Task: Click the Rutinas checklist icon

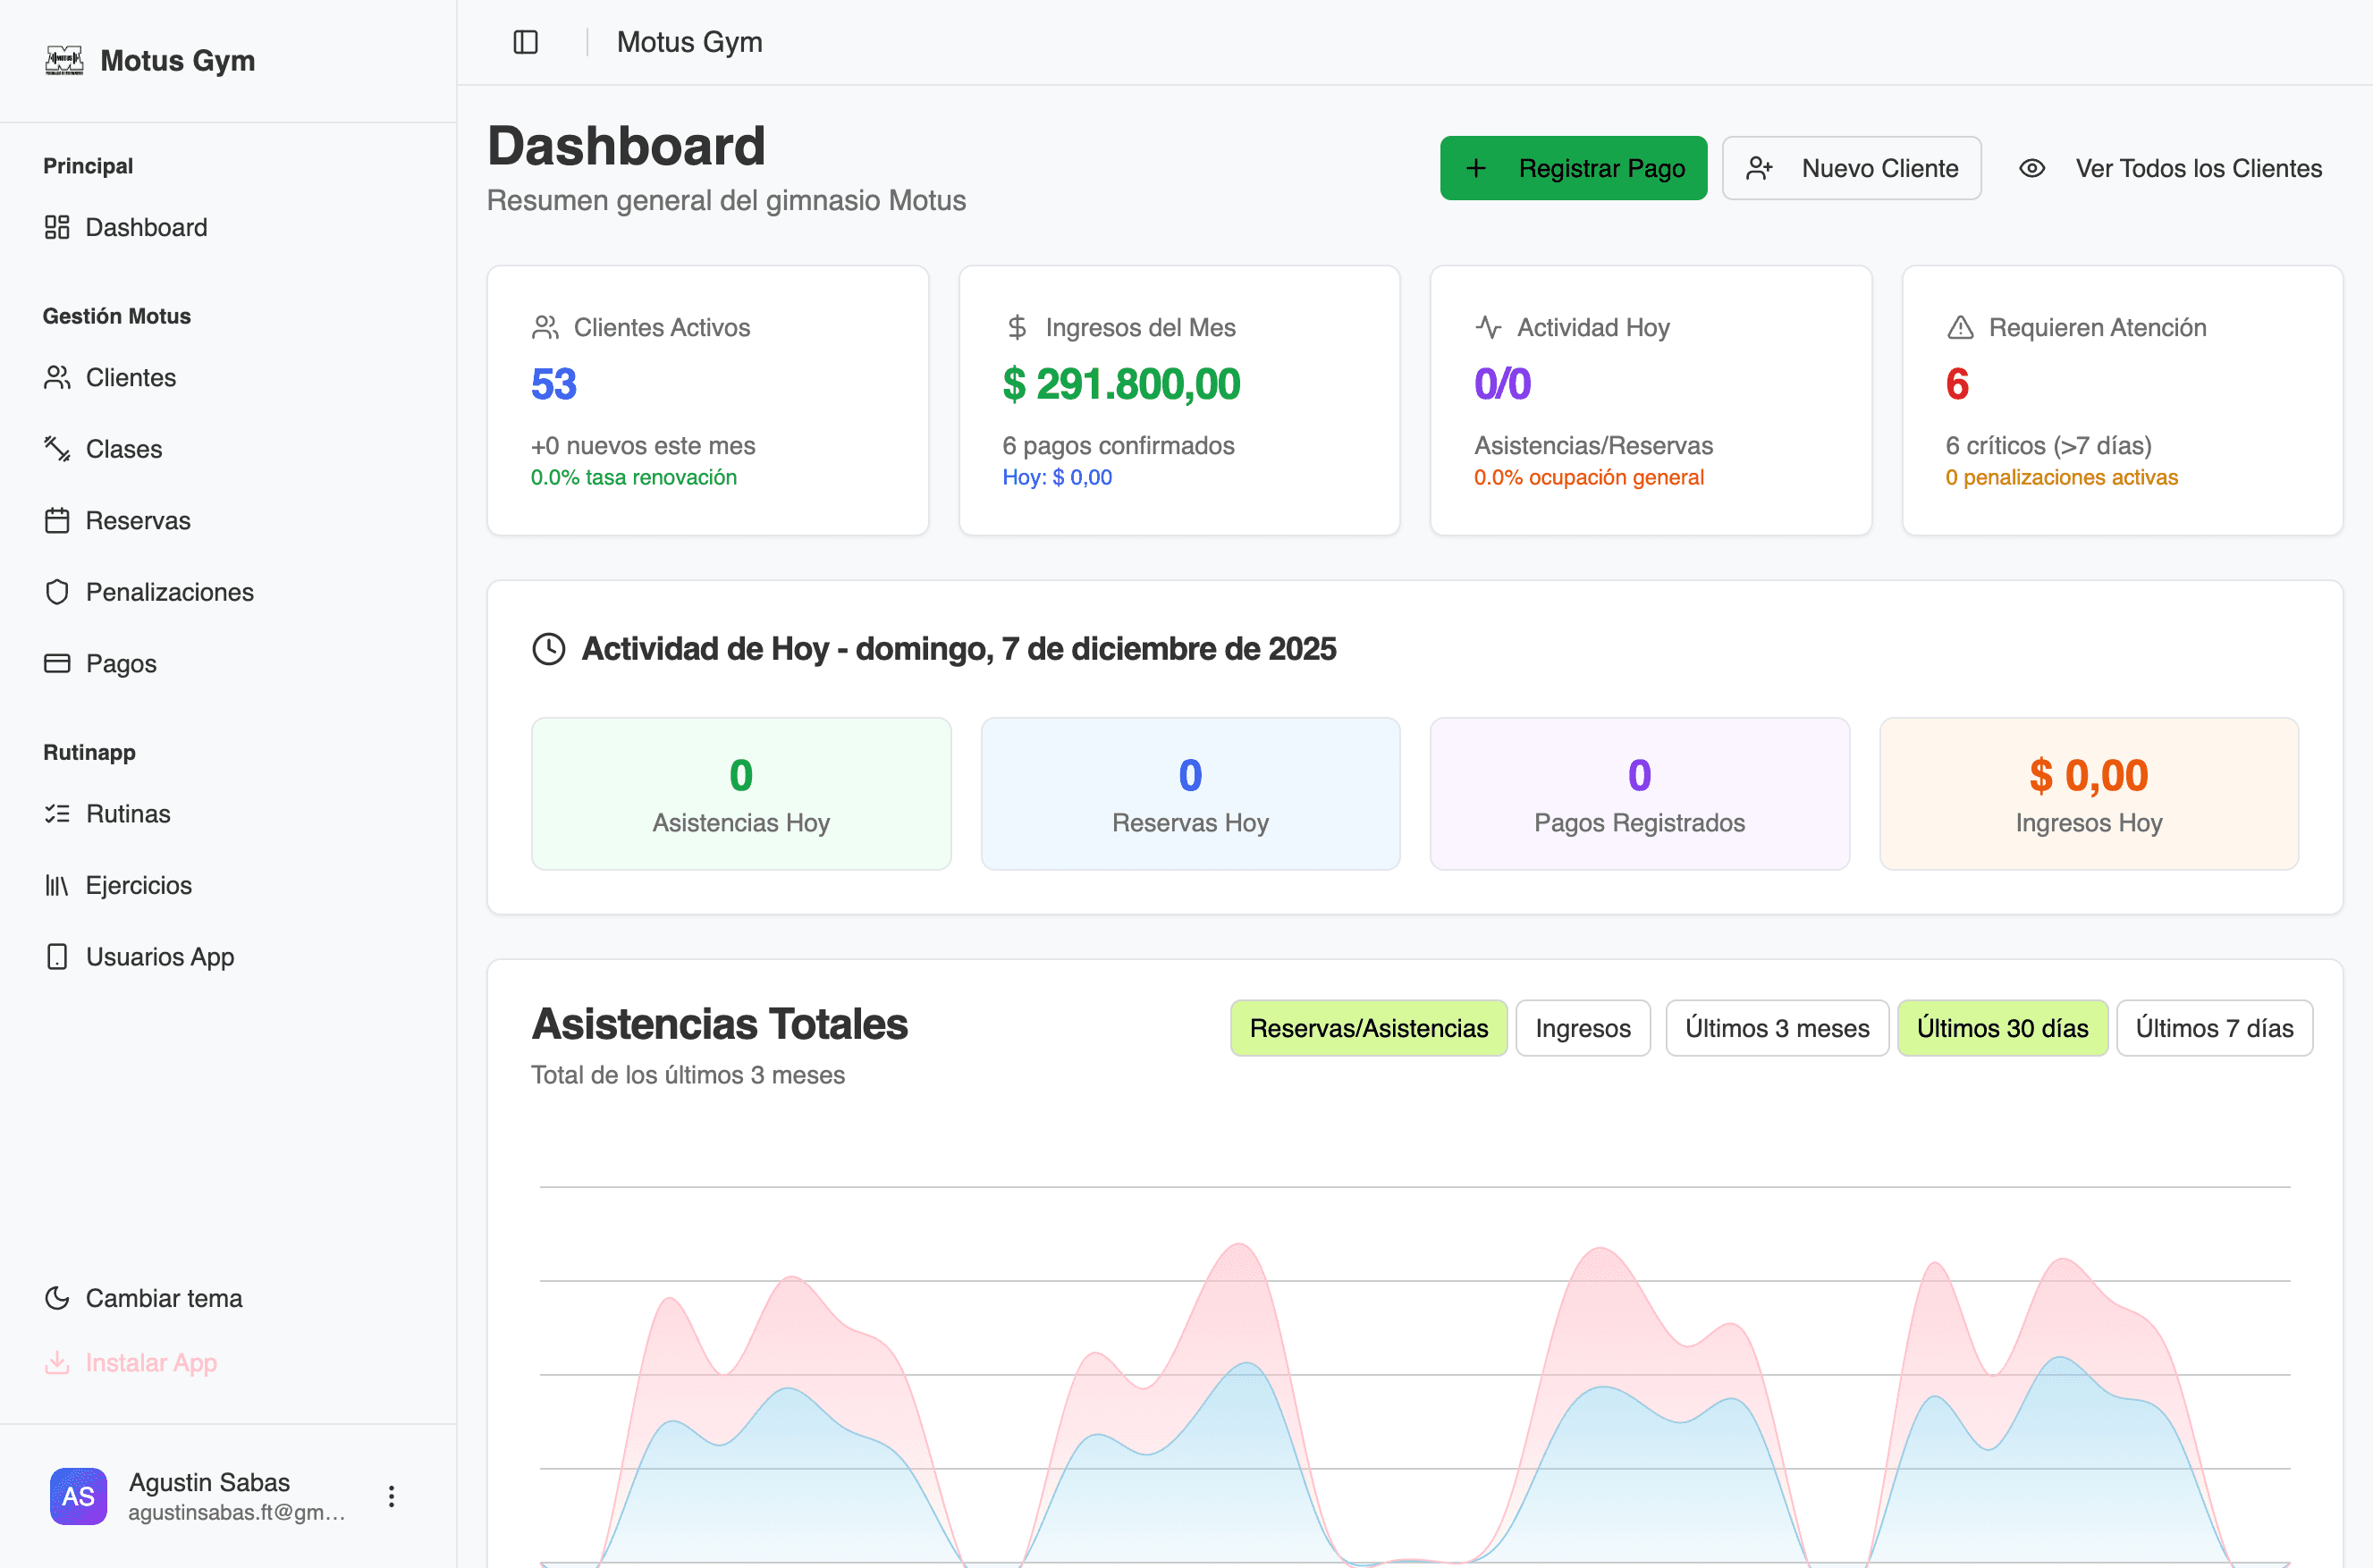Action: 58,813
